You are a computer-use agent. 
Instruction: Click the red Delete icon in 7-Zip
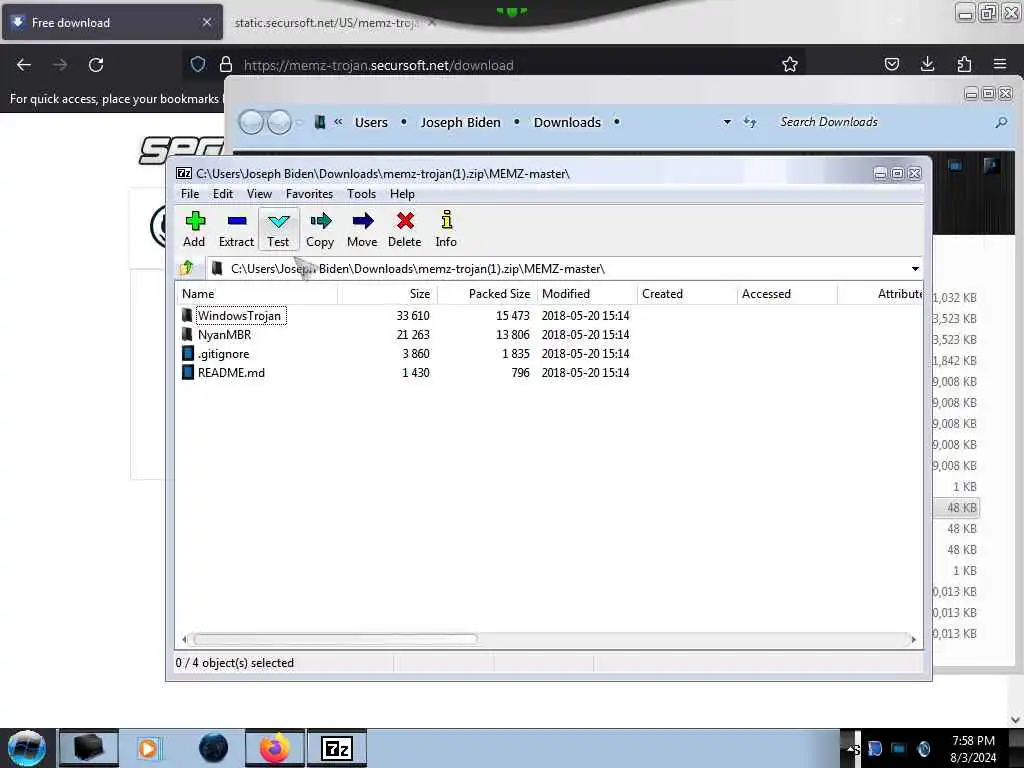pyautogui.click(x=404, y=229)
